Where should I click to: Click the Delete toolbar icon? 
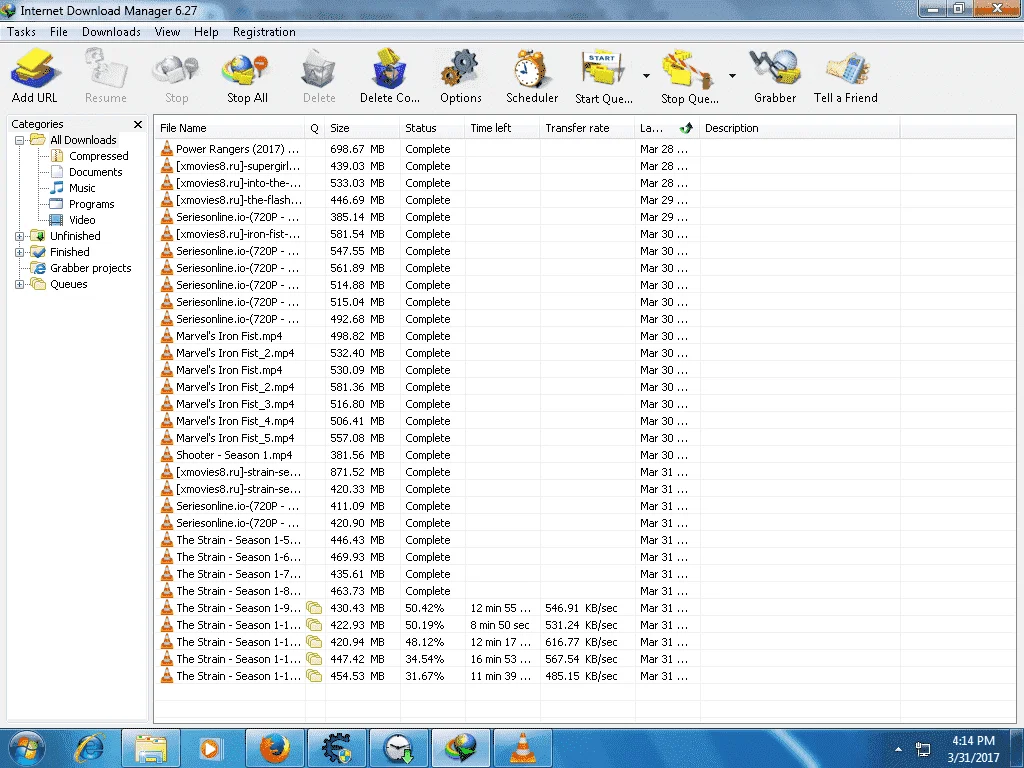319,76
